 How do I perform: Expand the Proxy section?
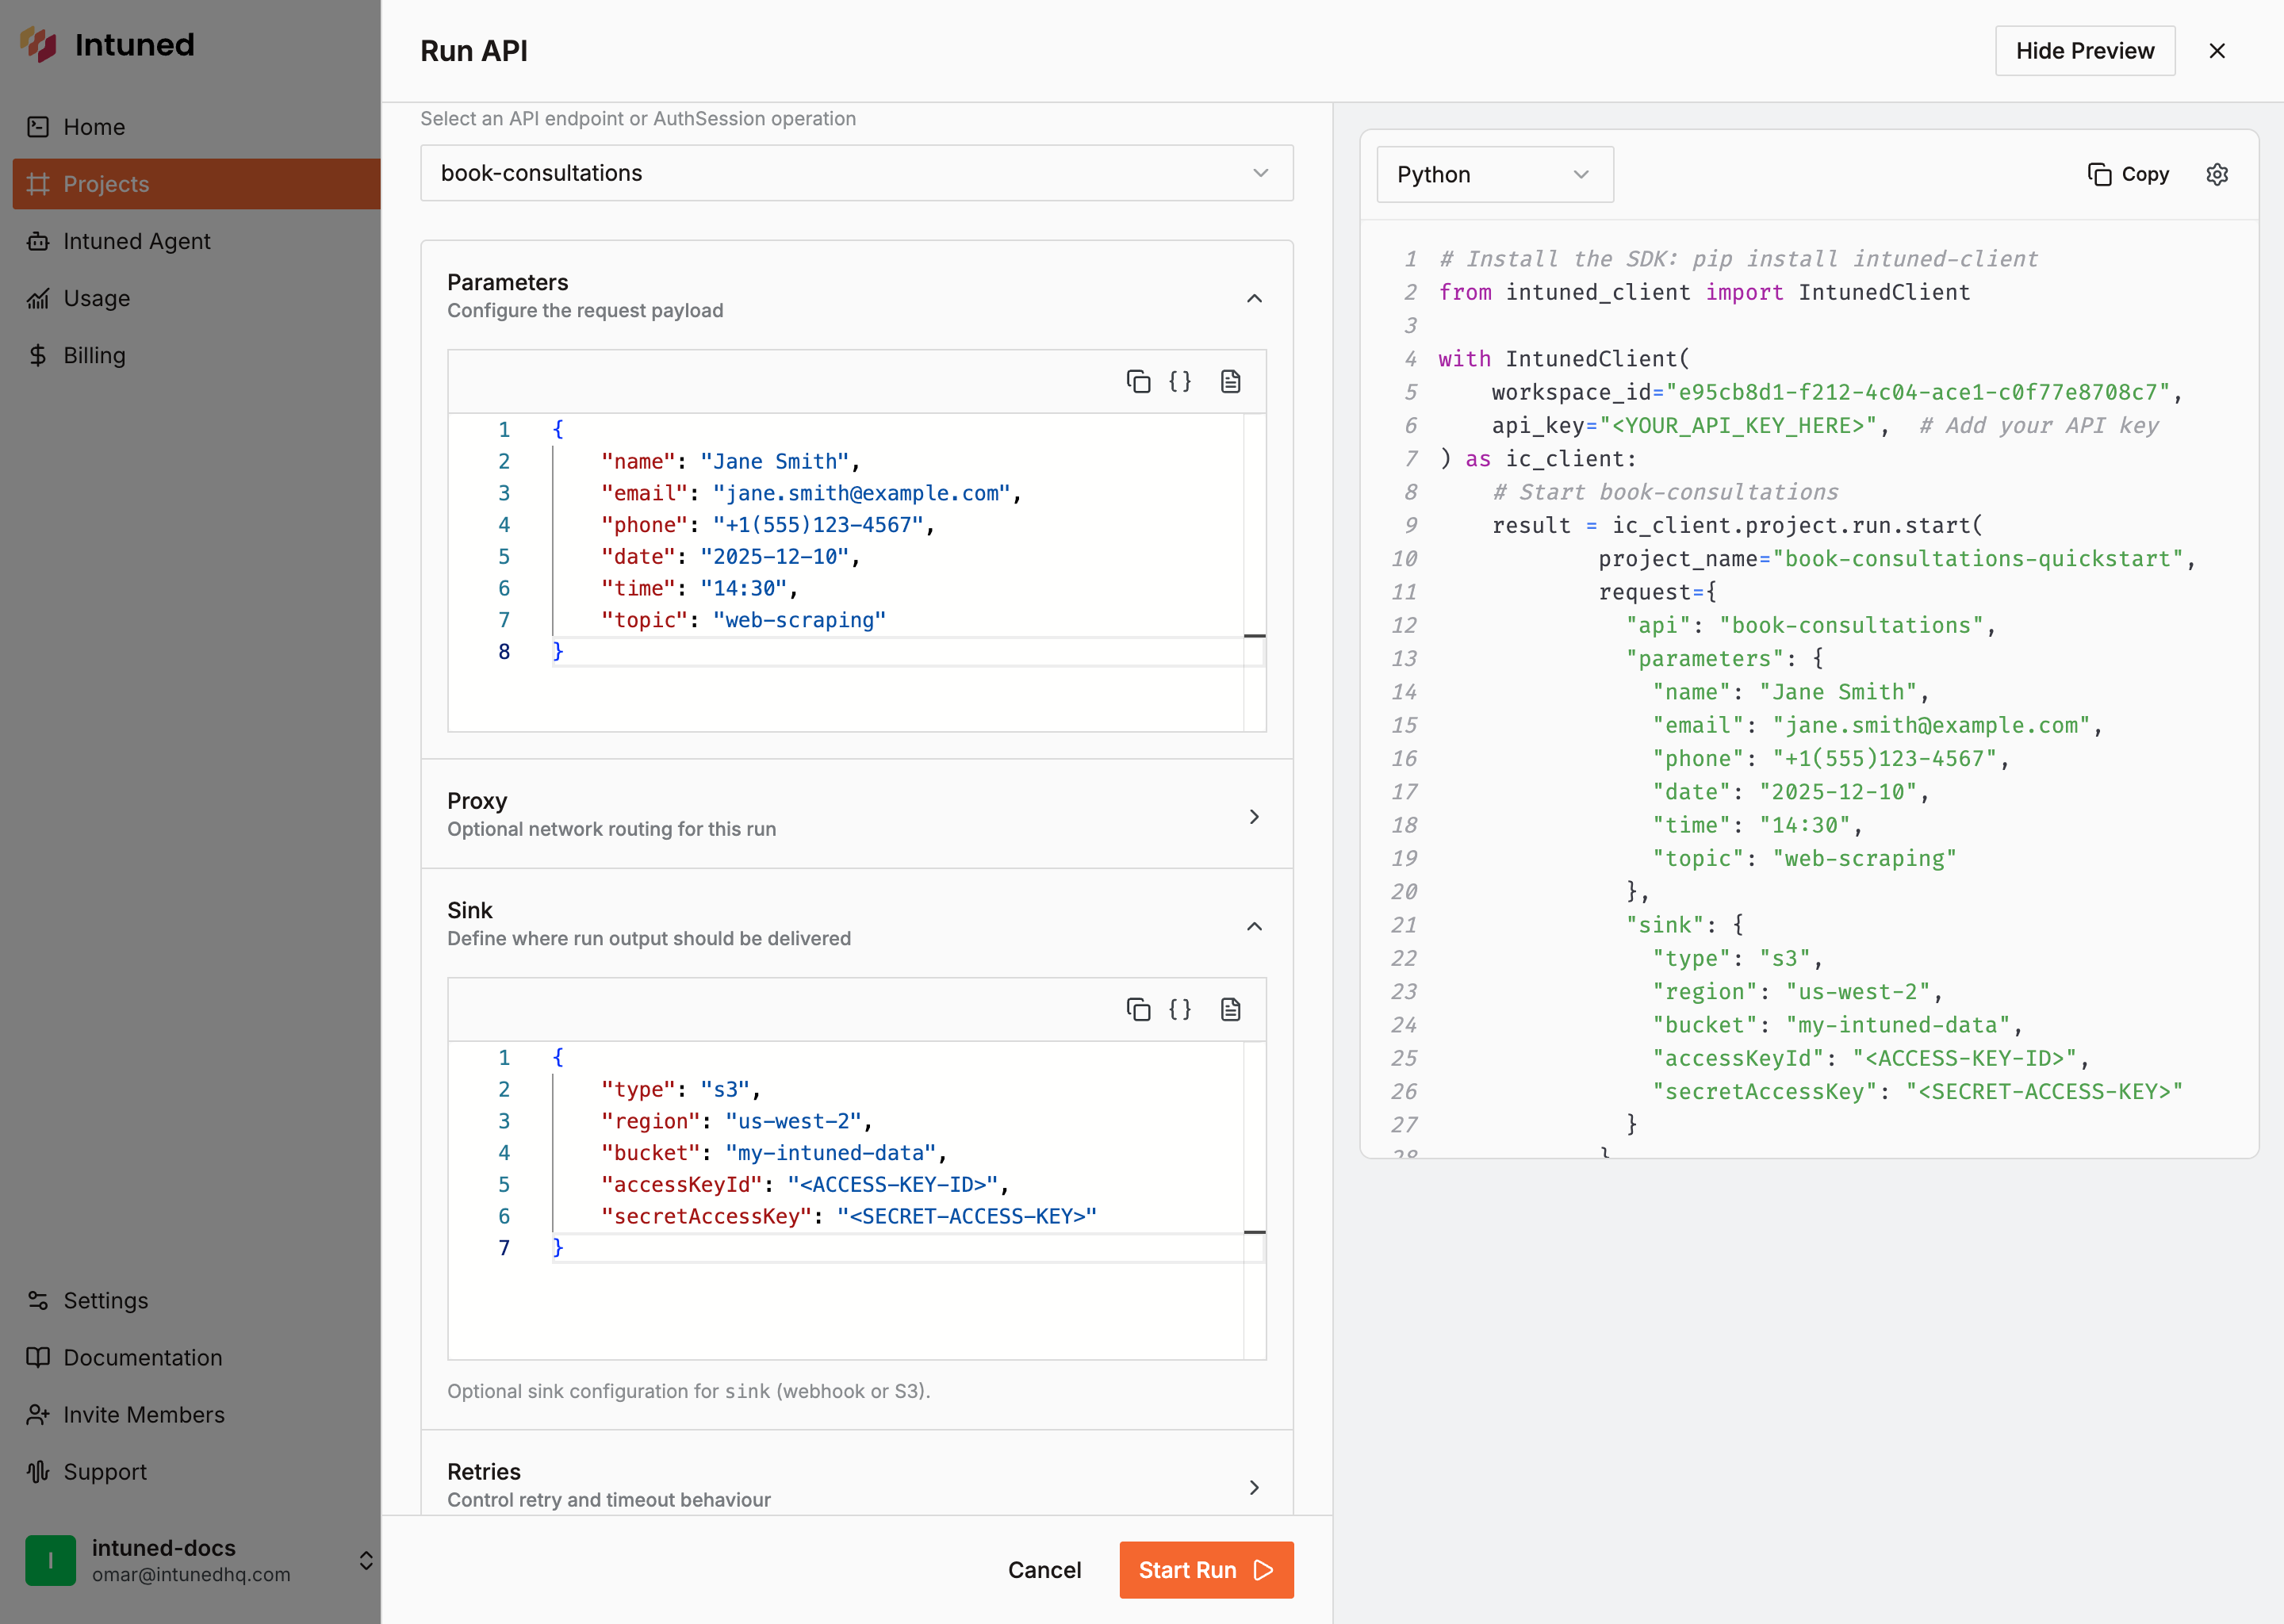(x=1254, y=816)
